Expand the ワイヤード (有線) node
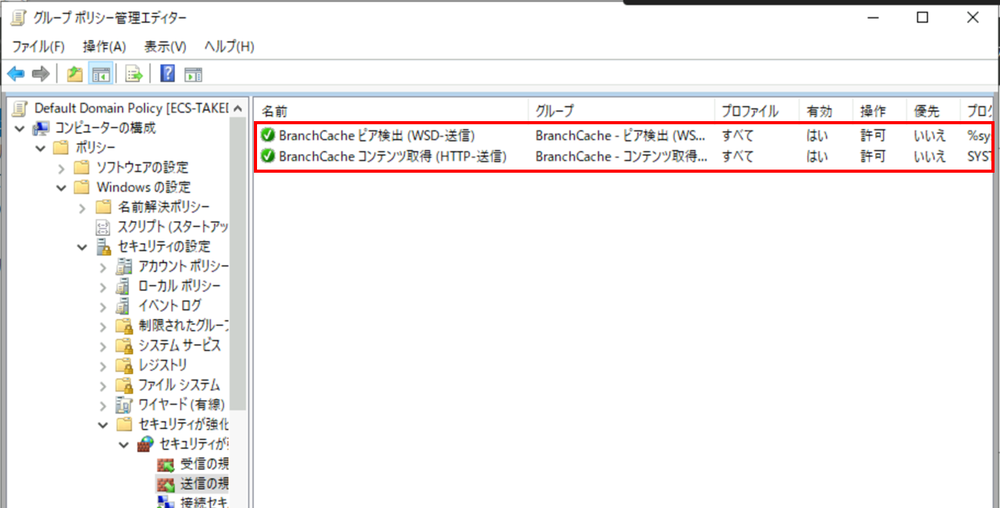Screen dimensions: 1000x508 [x=103, y=405]
